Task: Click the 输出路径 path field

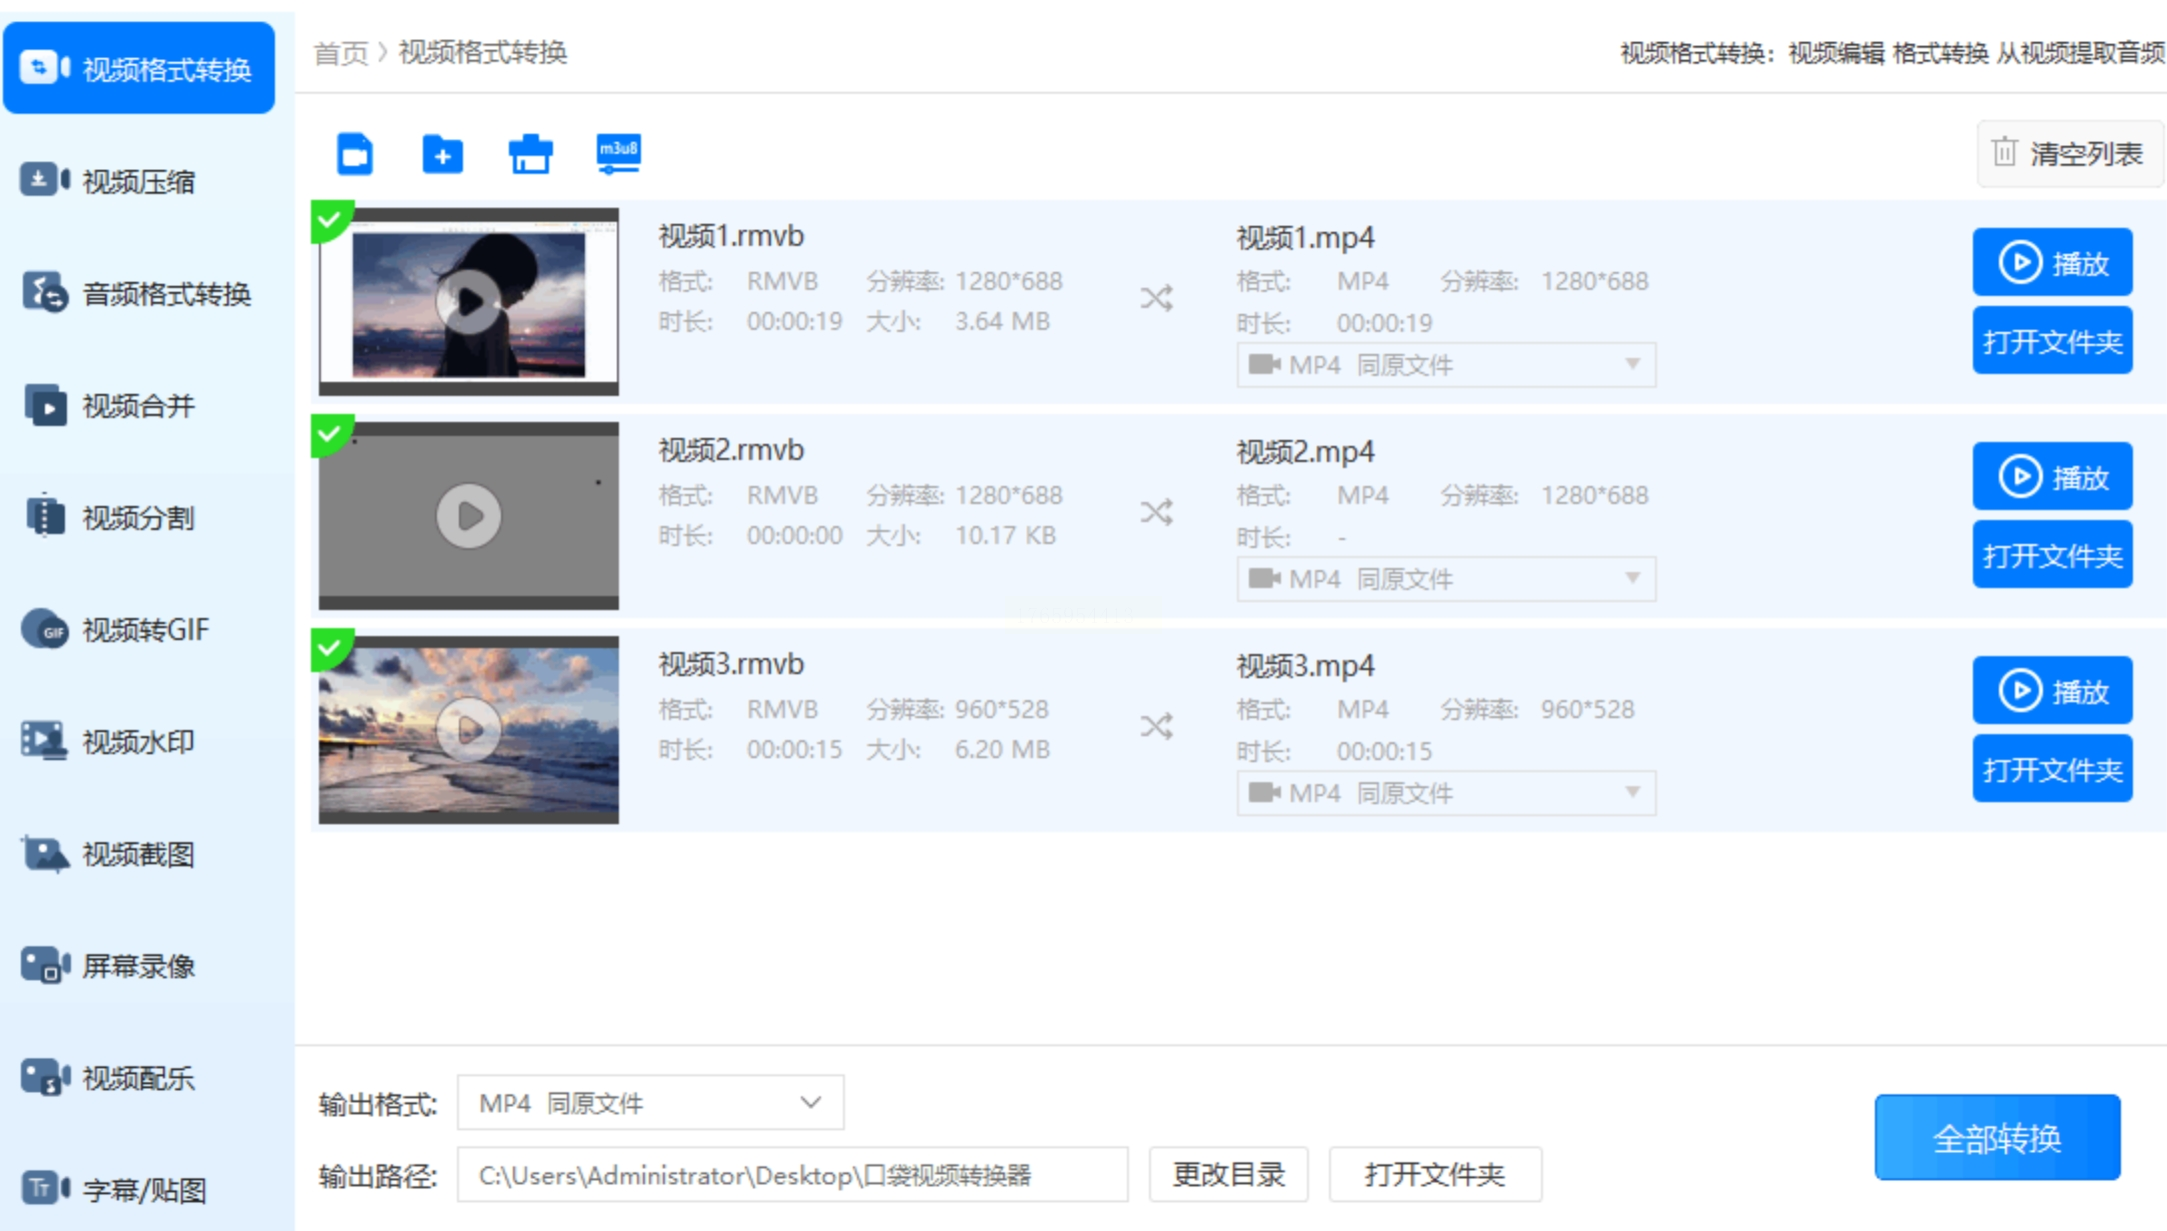Action: pos(791,1175)
